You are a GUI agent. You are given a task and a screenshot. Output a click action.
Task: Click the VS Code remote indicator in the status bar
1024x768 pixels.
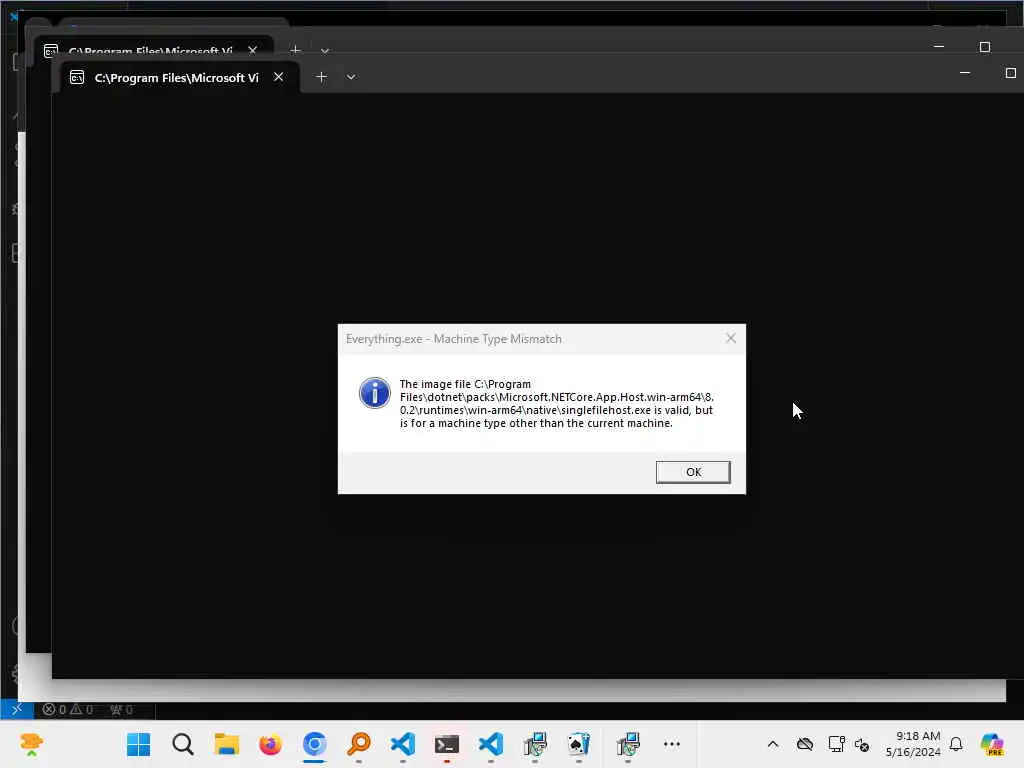pos(17,709)
